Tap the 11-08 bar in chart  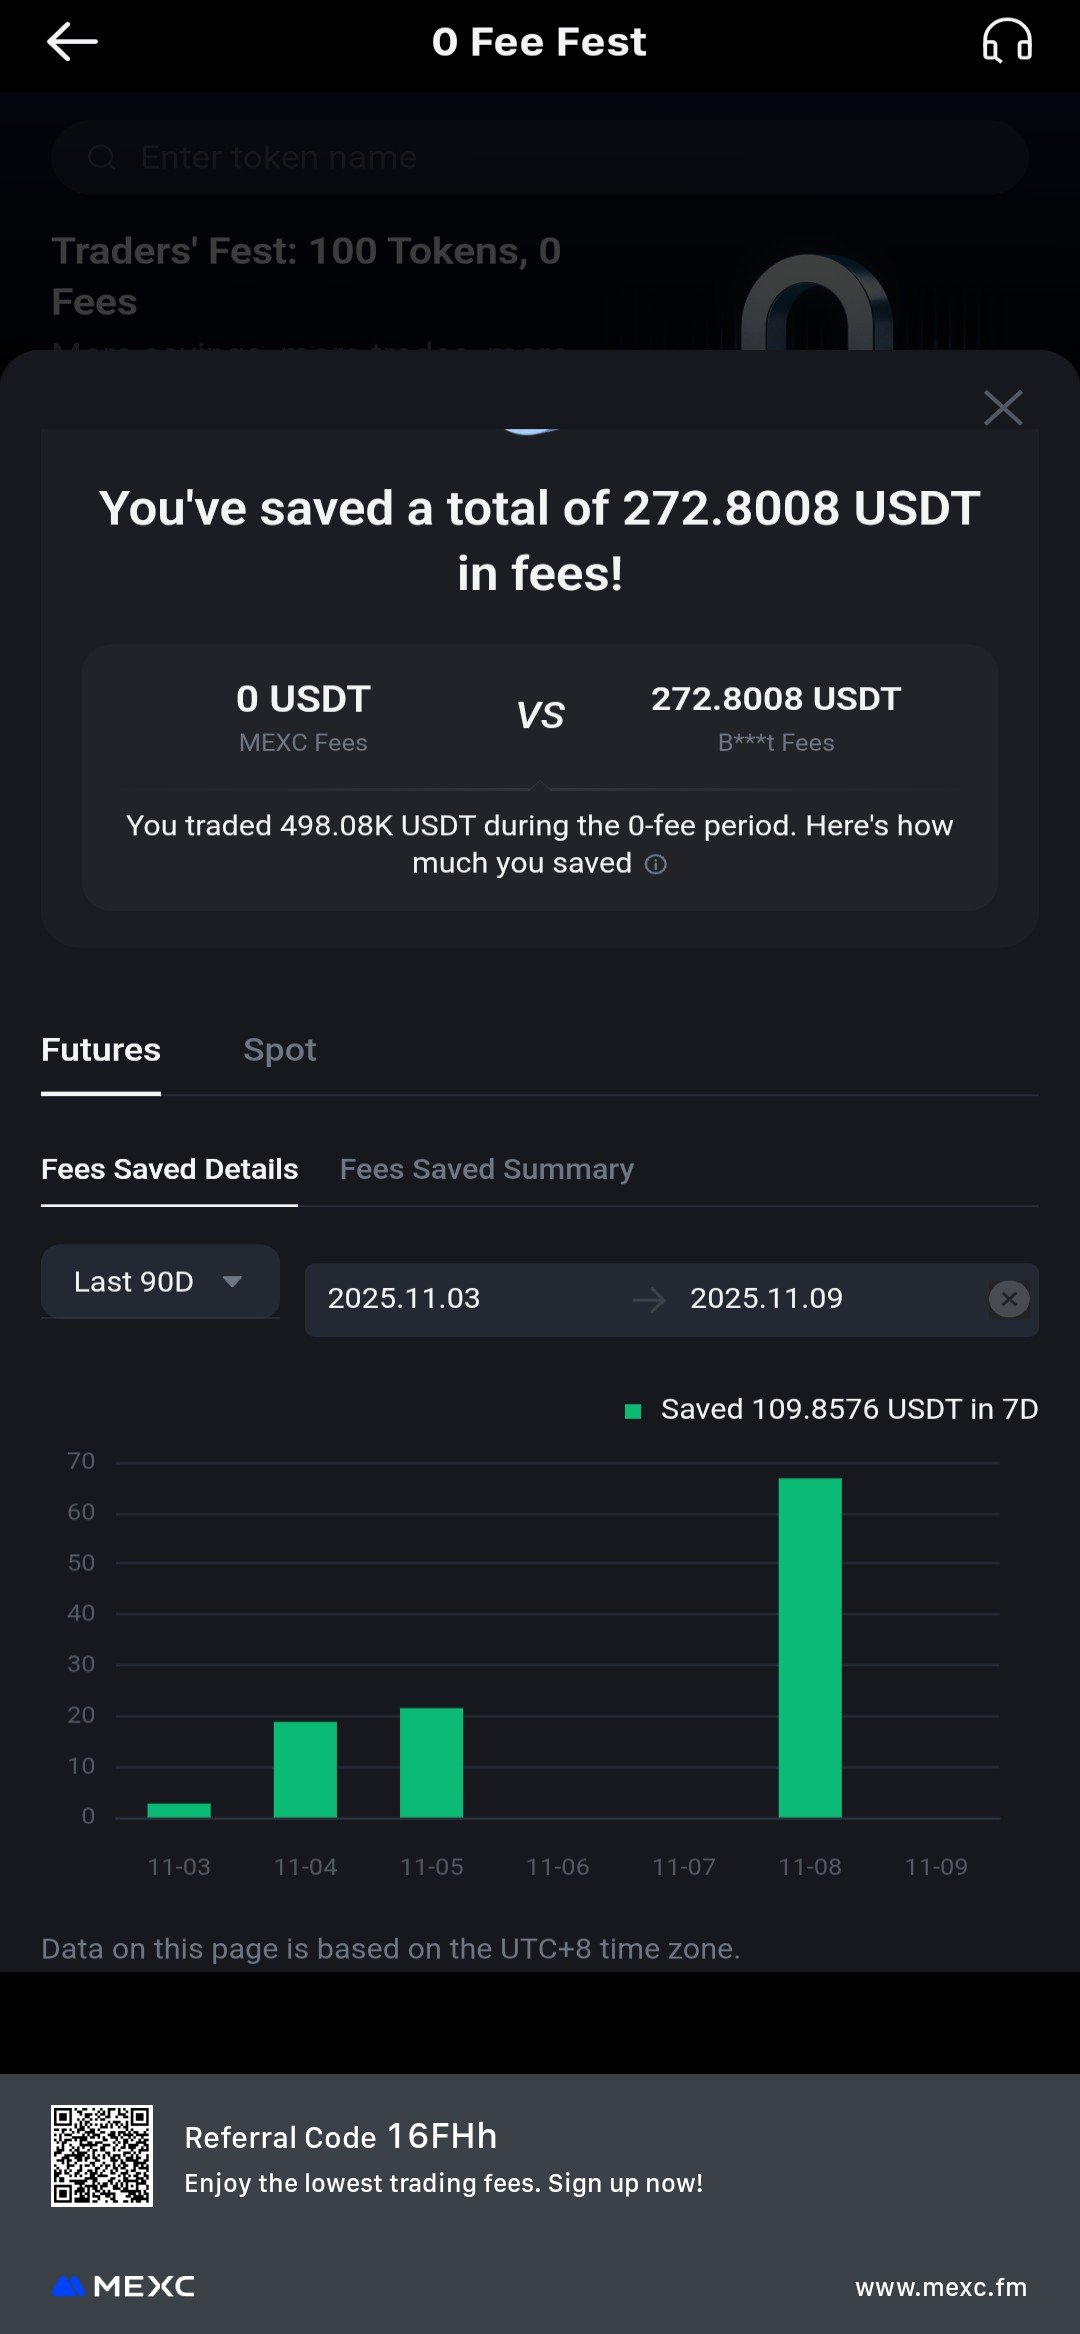coord(810,1648)
